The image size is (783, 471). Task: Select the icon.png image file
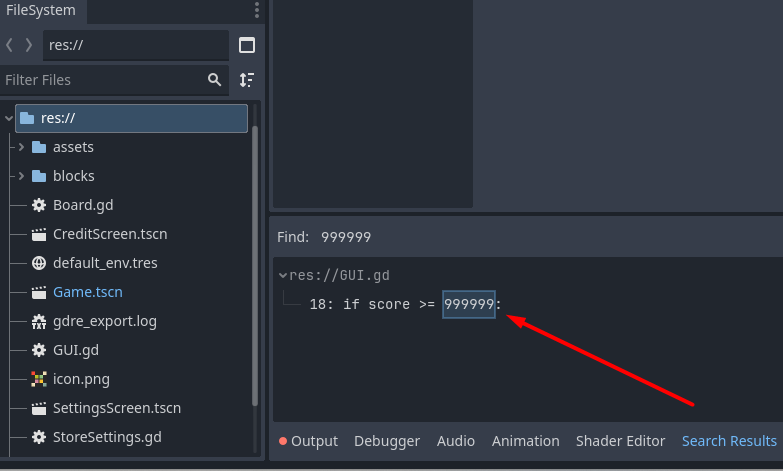[81, 379]
